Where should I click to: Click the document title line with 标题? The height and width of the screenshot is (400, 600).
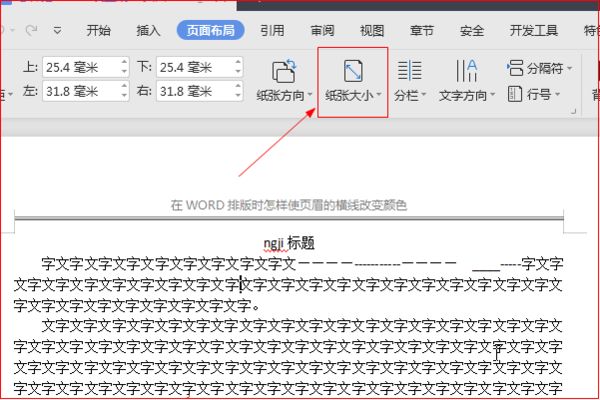(289, 243)
